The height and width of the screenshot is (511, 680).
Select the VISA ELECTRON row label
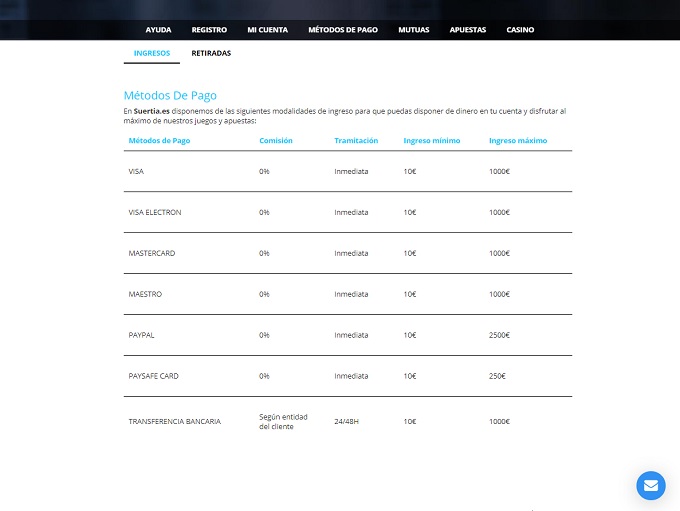point(155,212)
